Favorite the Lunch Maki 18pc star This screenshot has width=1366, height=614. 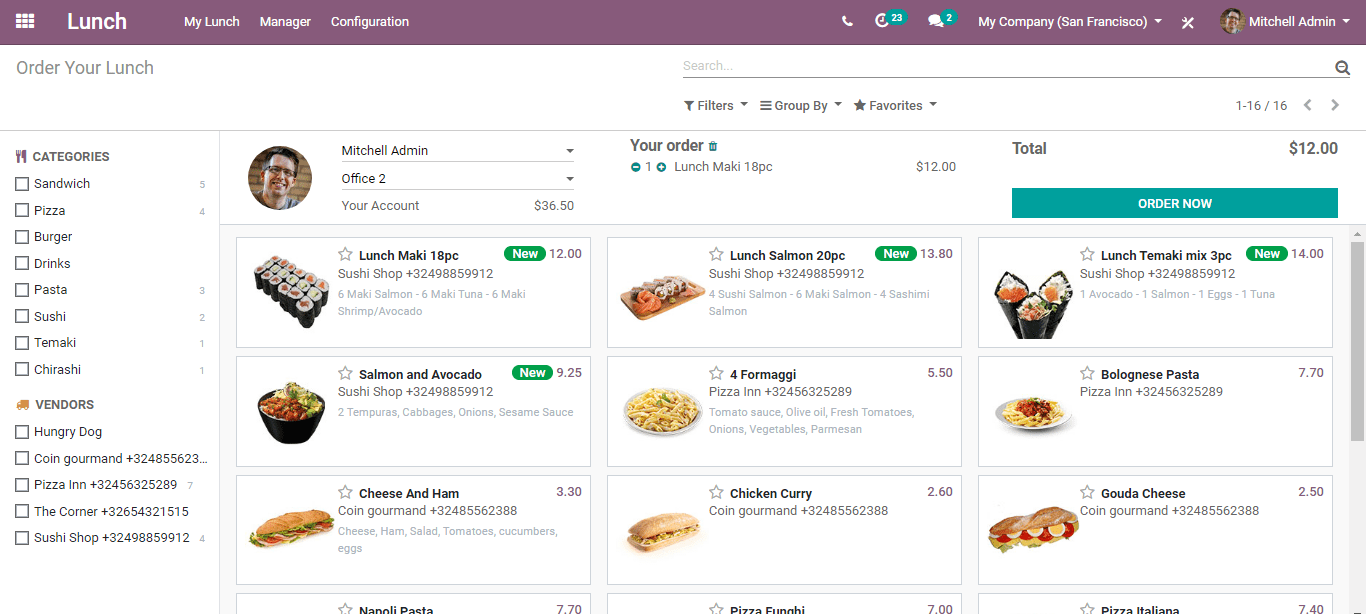(x=345, y=254)
